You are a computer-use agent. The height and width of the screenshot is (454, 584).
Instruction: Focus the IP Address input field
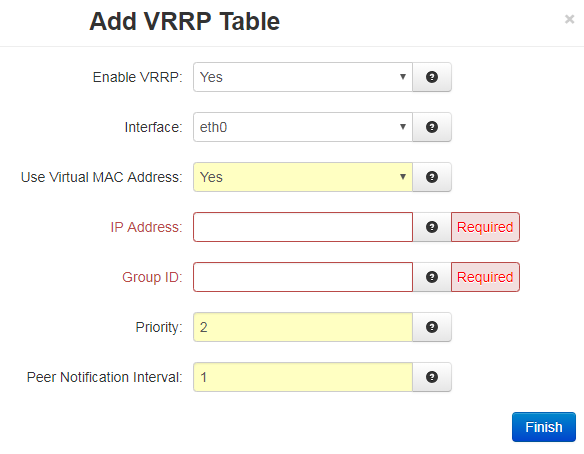(303, 227)
